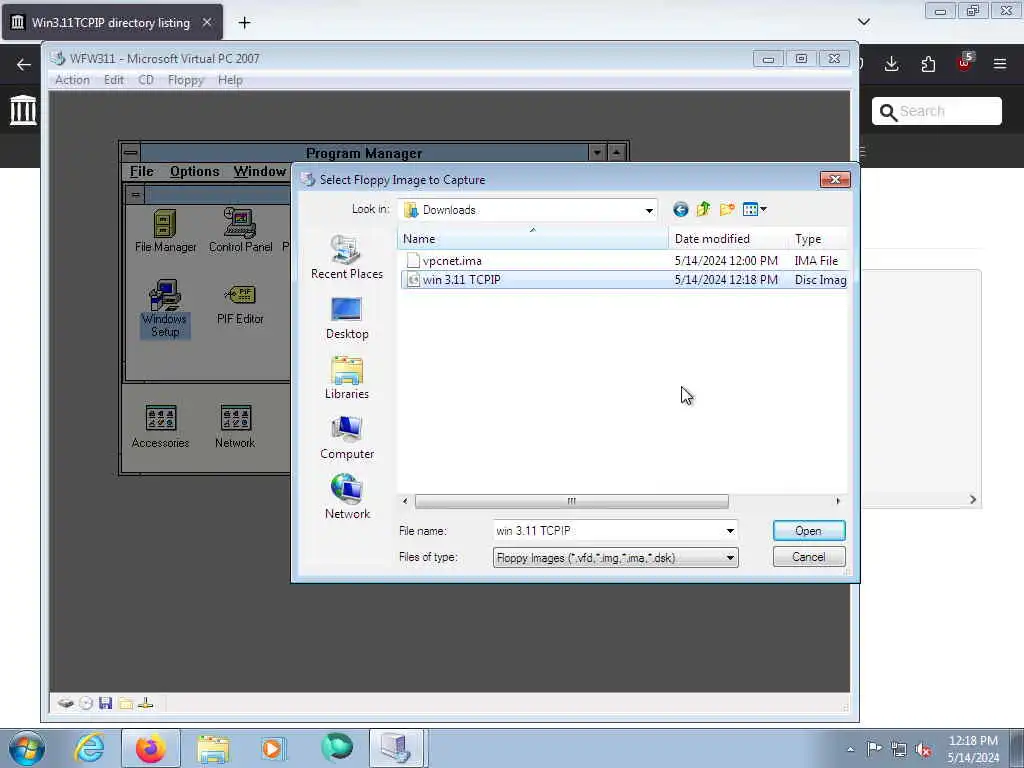This screenshot has width=1024, height=768.
Task: Open the CD menu in Virtual PC
Action: click(x=146, y=80)
